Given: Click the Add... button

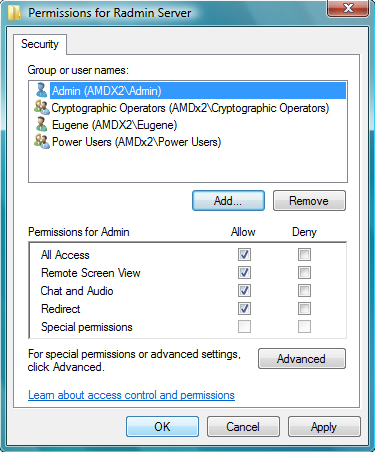Looking at the screenshot, I should point(228,201).
